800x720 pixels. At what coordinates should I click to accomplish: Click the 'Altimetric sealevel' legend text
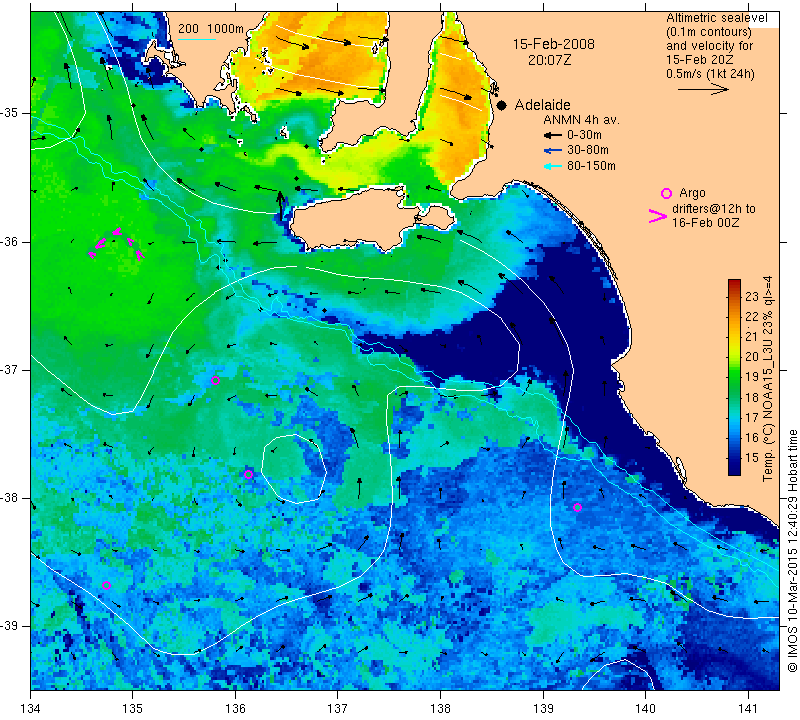tap(717, 18)
